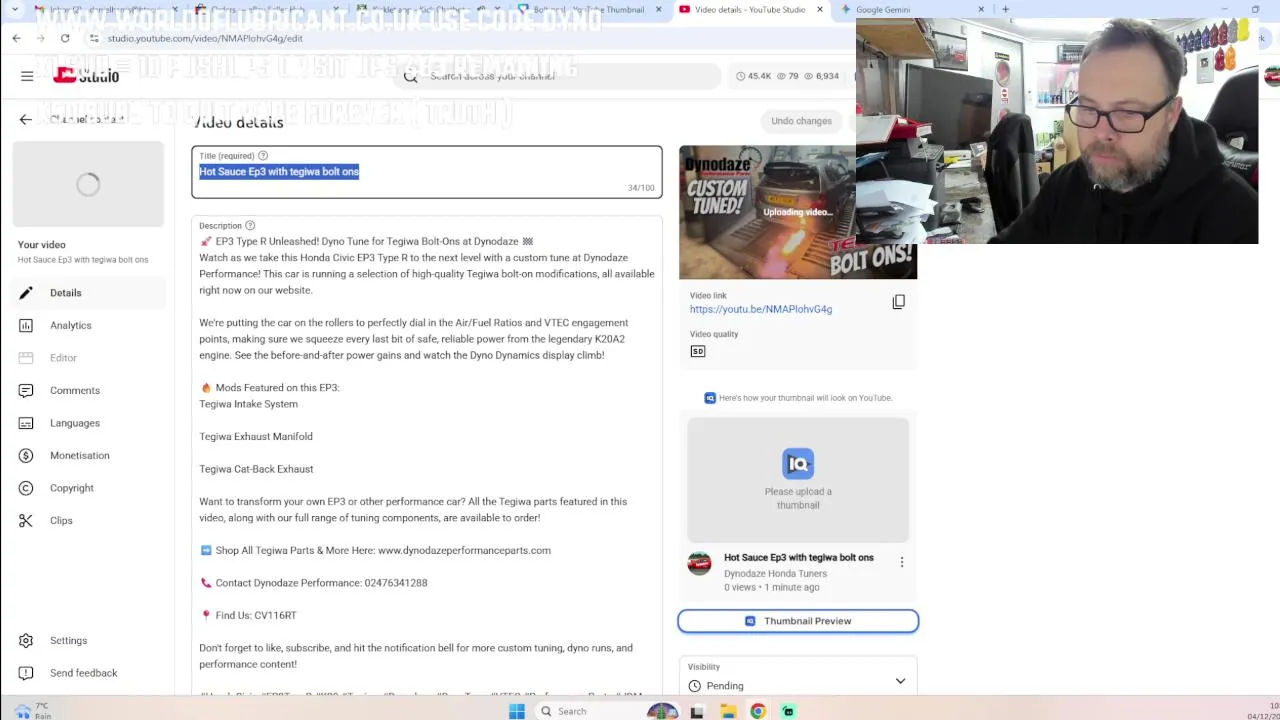Open the Copyright section
The image size is (1280, 720).
[89, 488]
